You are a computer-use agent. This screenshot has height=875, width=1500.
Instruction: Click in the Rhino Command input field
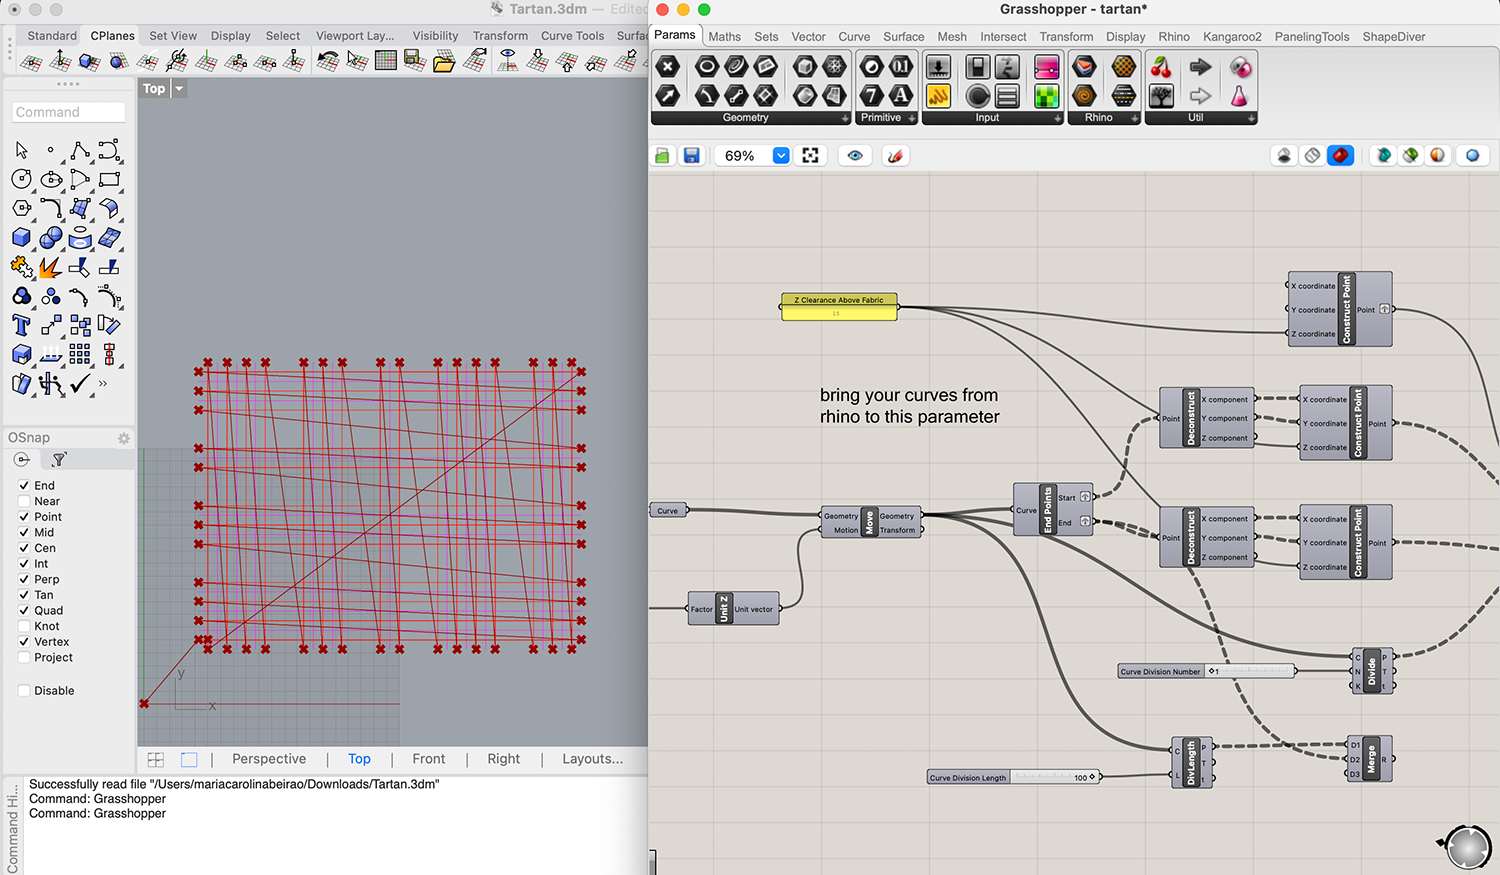pos(69,112)
